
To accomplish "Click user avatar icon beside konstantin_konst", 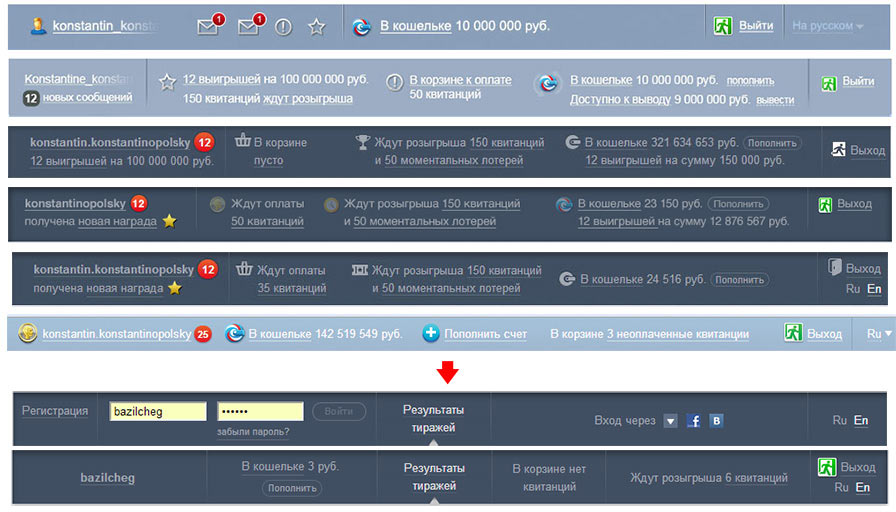I will [38, 26].
